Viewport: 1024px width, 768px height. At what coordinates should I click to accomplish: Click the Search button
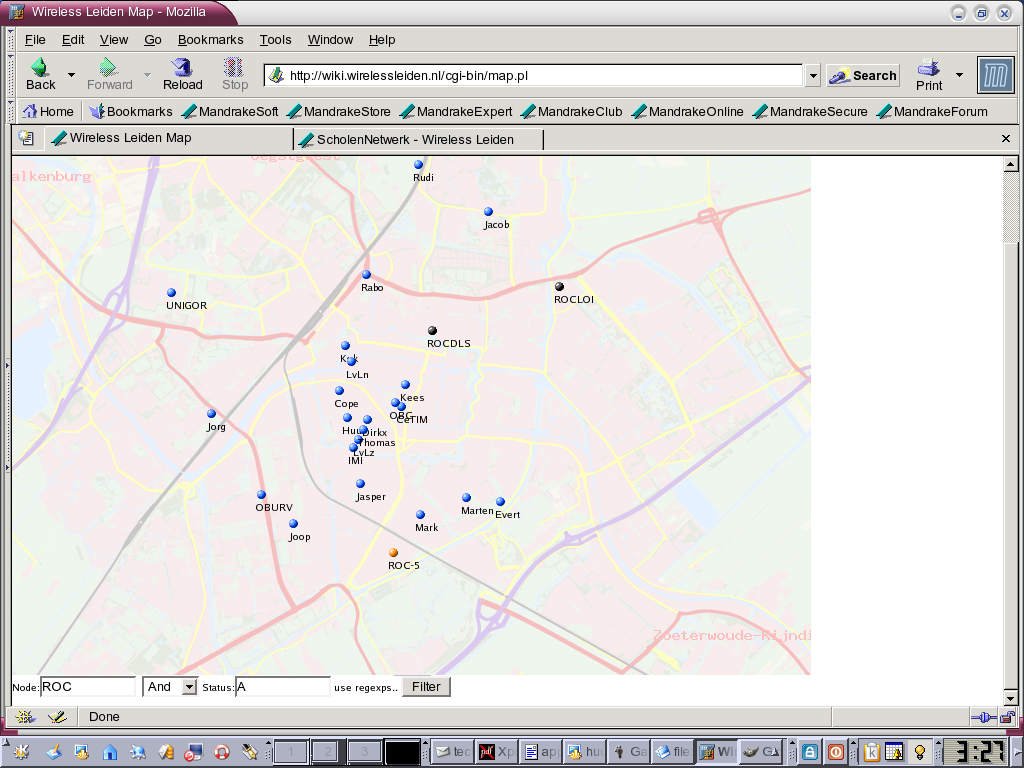coord(864,75)
